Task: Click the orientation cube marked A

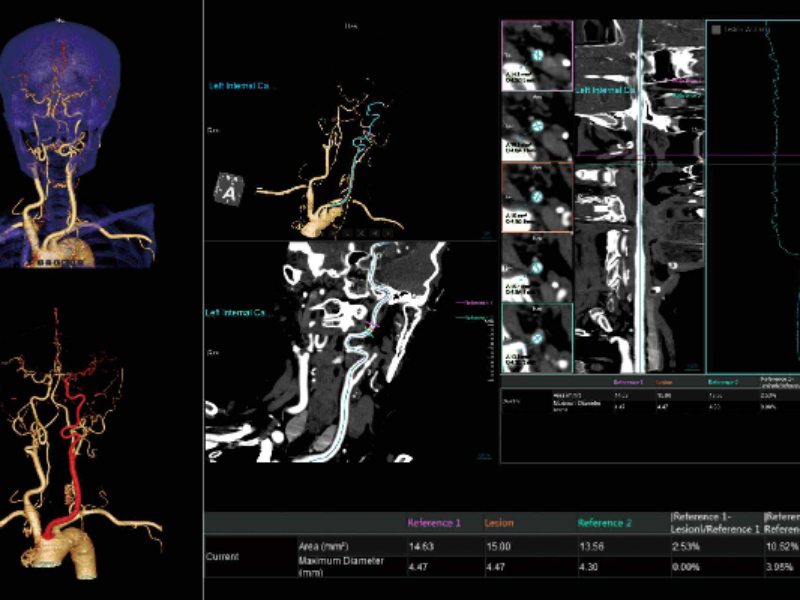Action: click(231, 188)
